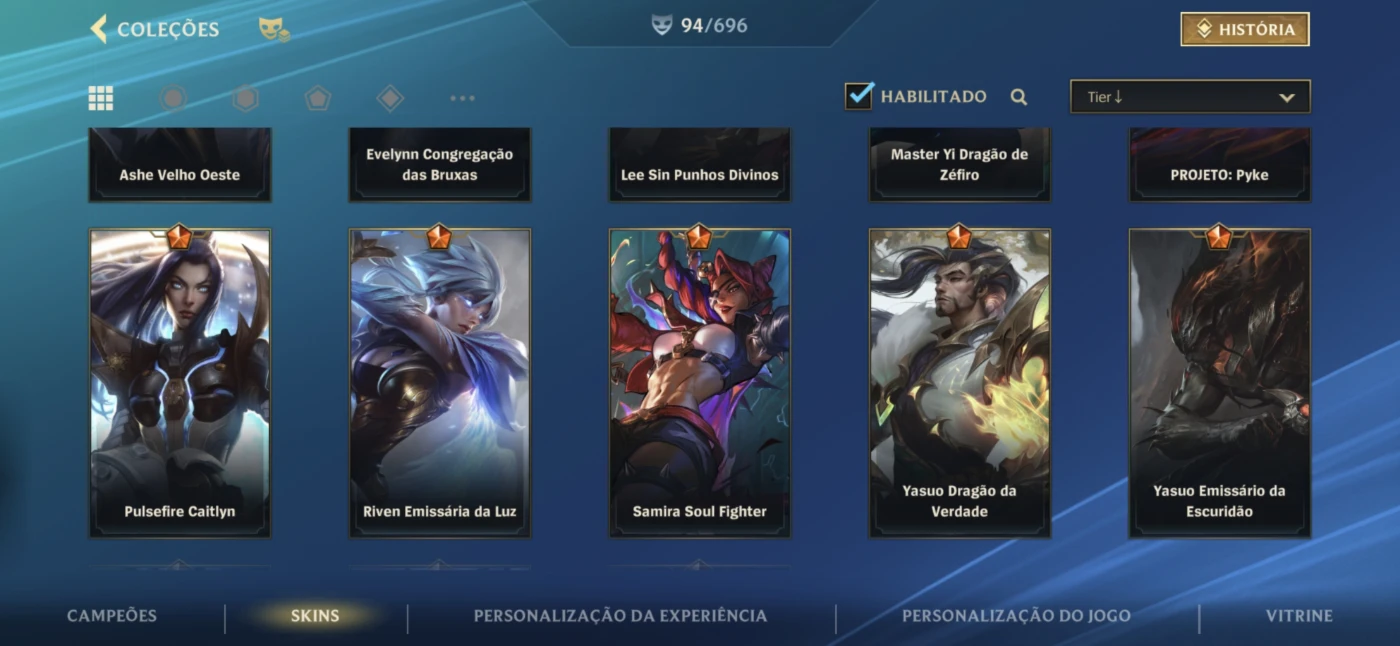Filter skins by the hexagon tier icon
This screenshot has width=1400, height=646.
click(x=246, y=97)
